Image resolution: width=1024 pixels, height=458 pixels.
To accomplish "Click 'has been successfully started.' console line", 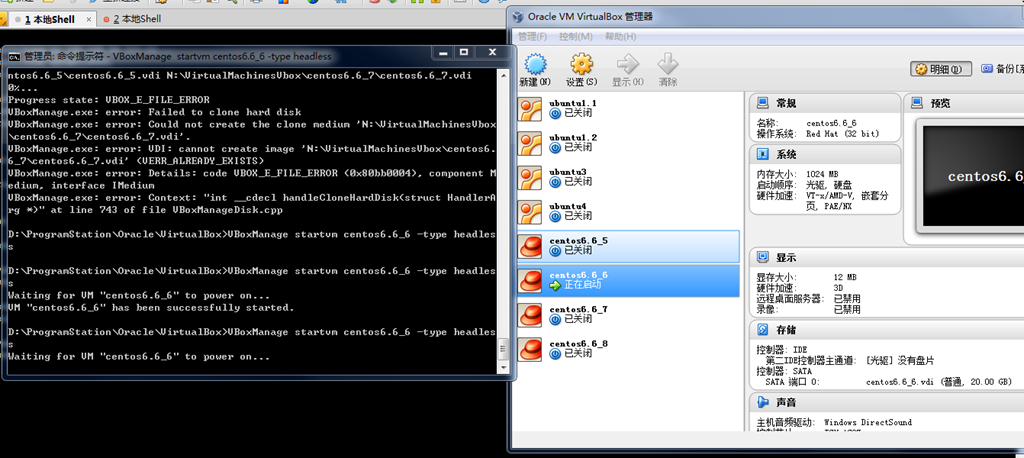I will pos(202,307).
